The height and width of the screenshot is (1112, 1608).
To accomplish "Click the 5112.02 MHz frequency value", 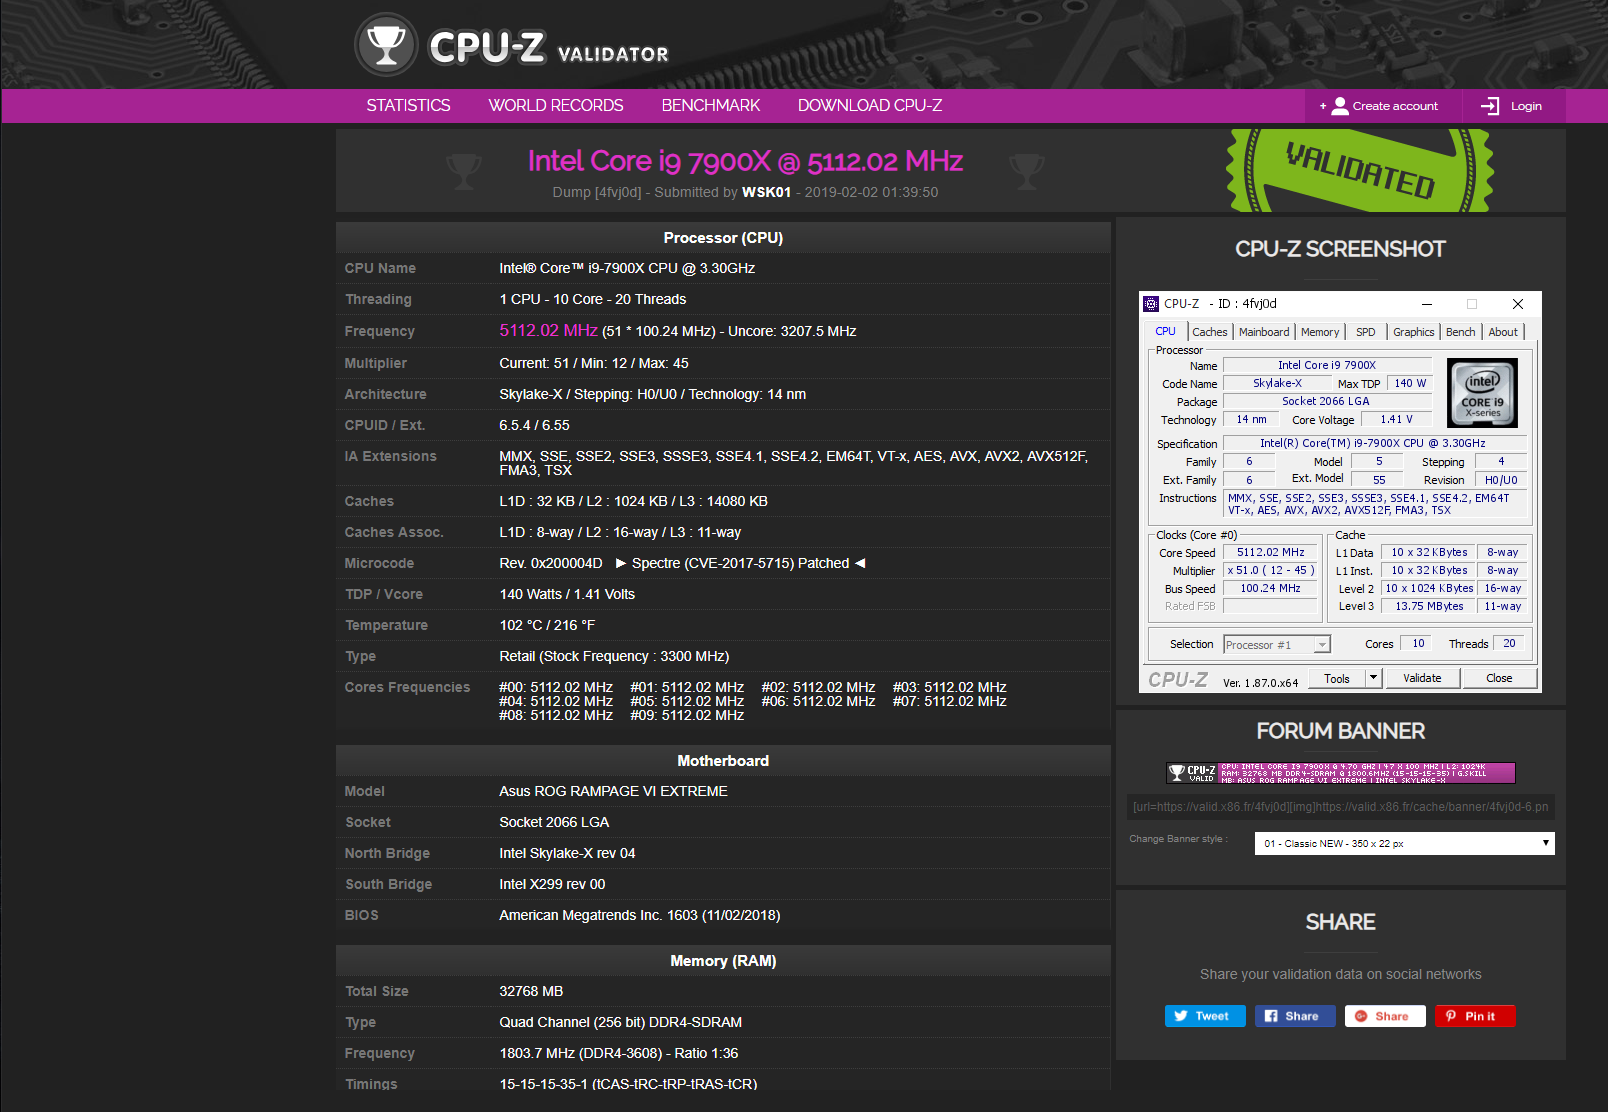I will pos(548,330).
